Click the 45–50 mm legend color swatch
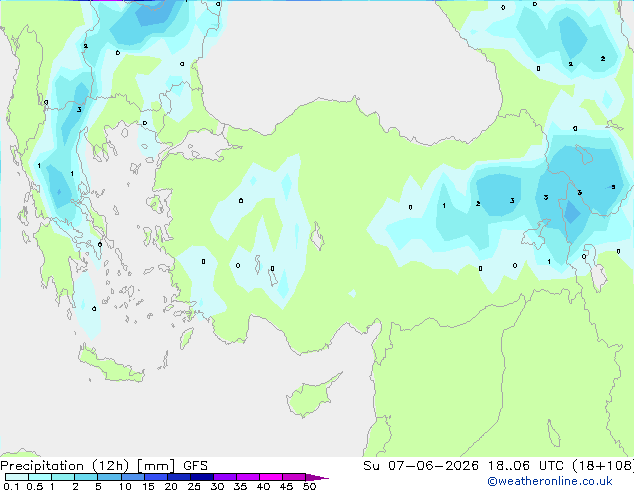The image size is (634, 490). tap(294, 477)
